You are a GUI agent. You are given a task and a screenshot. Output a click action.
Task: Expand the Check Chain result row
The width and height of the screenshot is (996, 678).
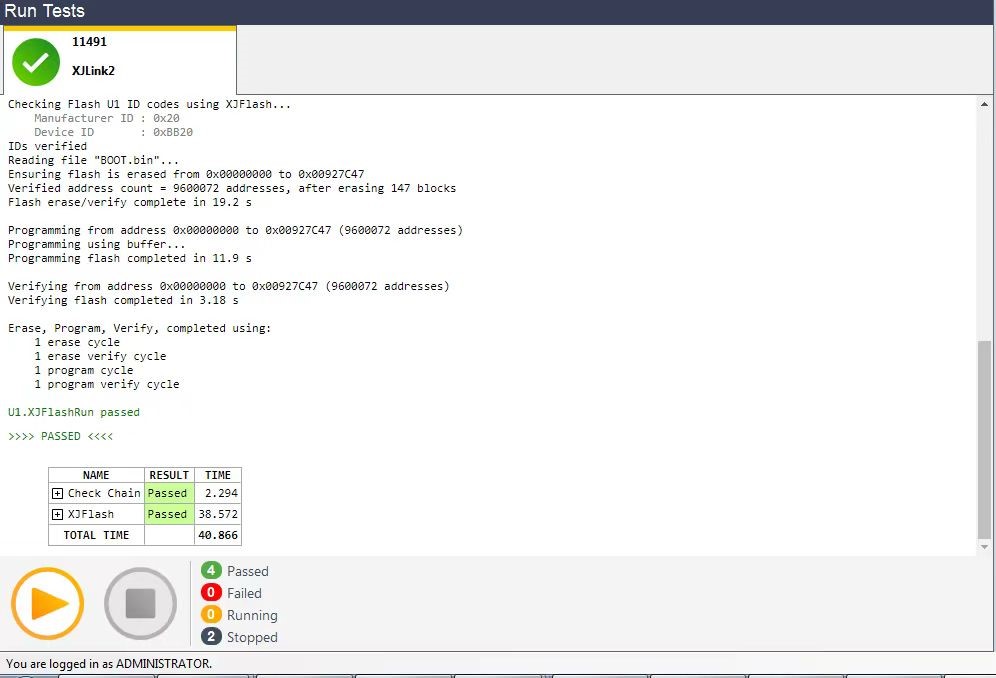pos(57,494)
